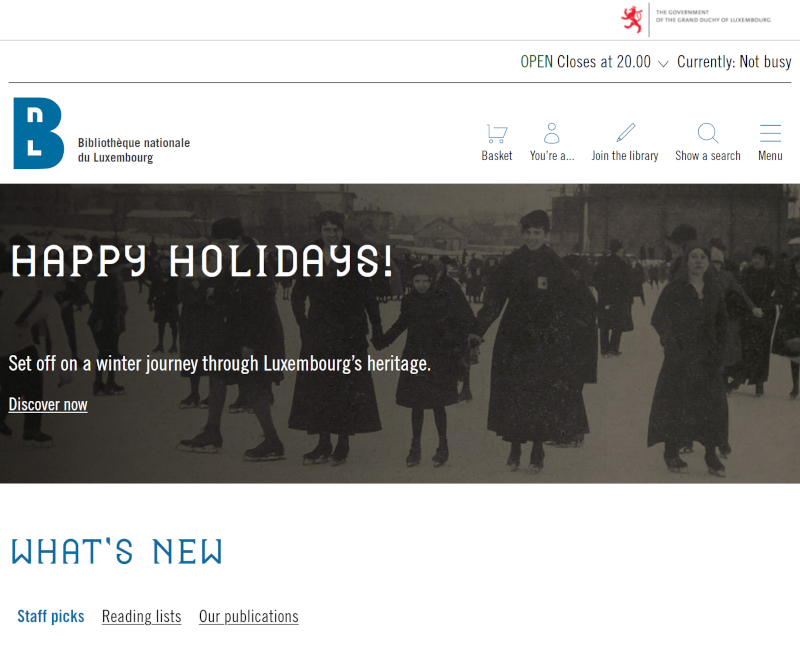Follow the Discover now link
Image resolution: width=800 pixels, height=649 pixels.
click(48, 405)
